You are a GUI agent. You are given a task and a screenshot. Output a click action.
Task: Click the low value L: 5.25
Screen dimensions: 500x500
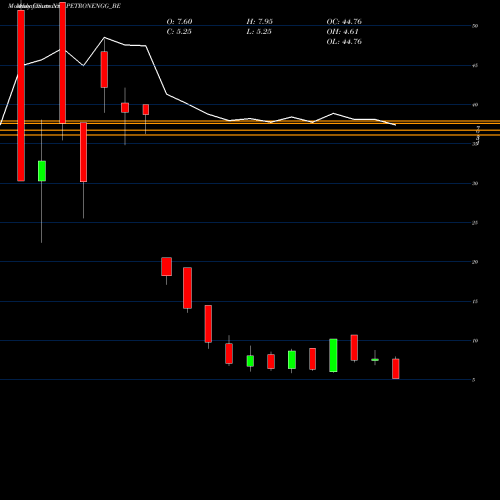(259, 31)
